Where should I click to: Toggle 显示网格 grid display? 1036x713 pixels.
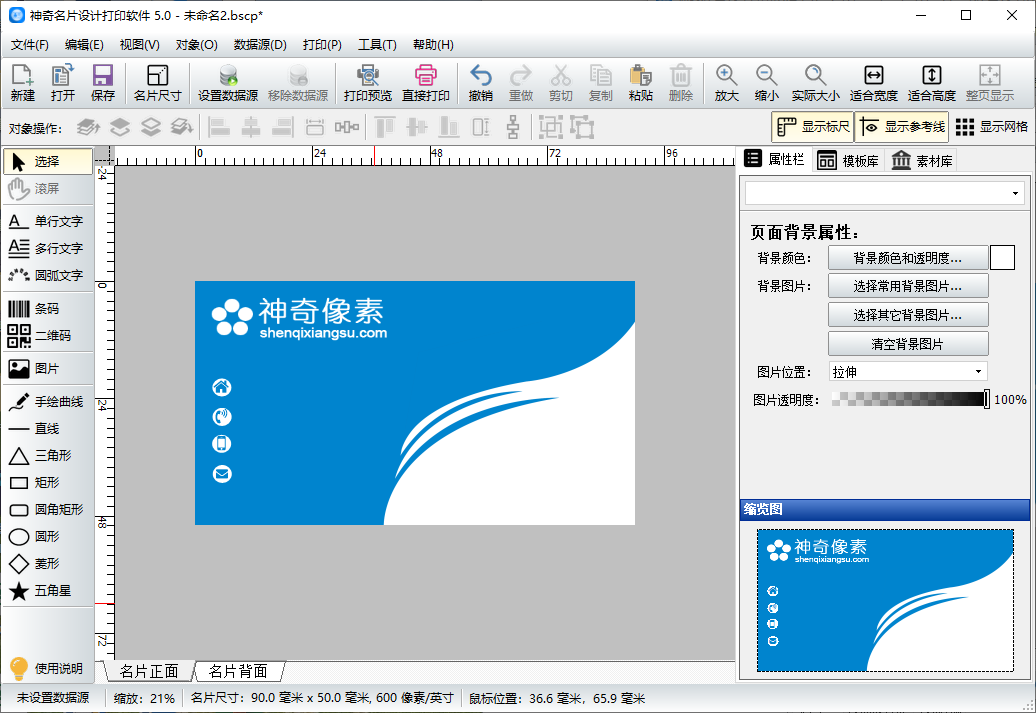(x=991, y=127)
